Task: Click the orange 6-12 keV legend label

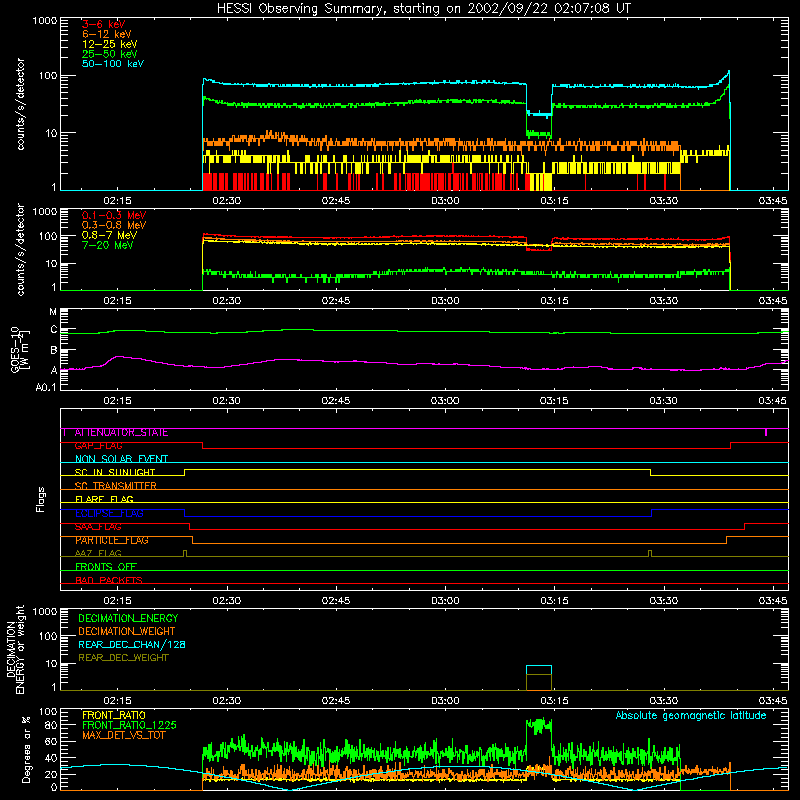Action: (107, 34)
